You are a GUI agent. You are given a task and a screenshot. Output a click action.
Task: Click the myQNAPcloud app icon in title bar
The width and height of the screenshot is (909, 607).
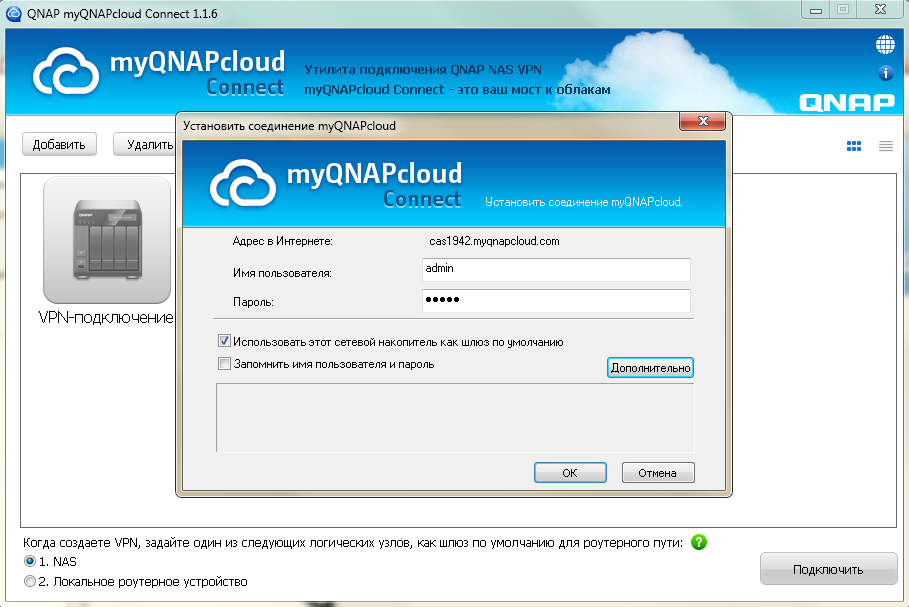tap(13, 13)
